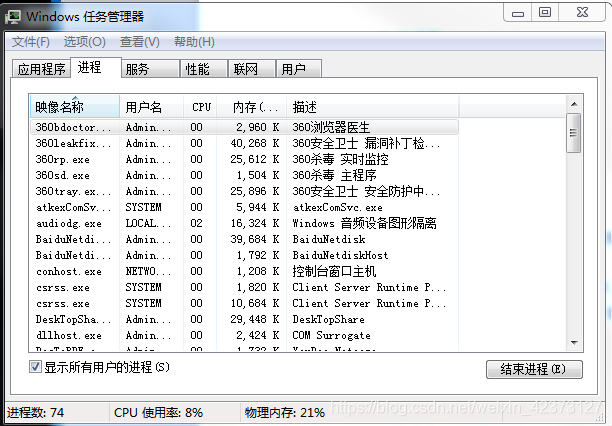Click the Task Manager title bar icon

(x=13, y=16)
